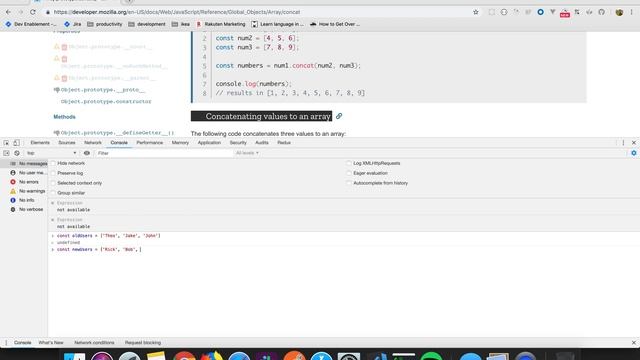Click the No user messages person icon

pyautogui.click(x=13, y=173)
